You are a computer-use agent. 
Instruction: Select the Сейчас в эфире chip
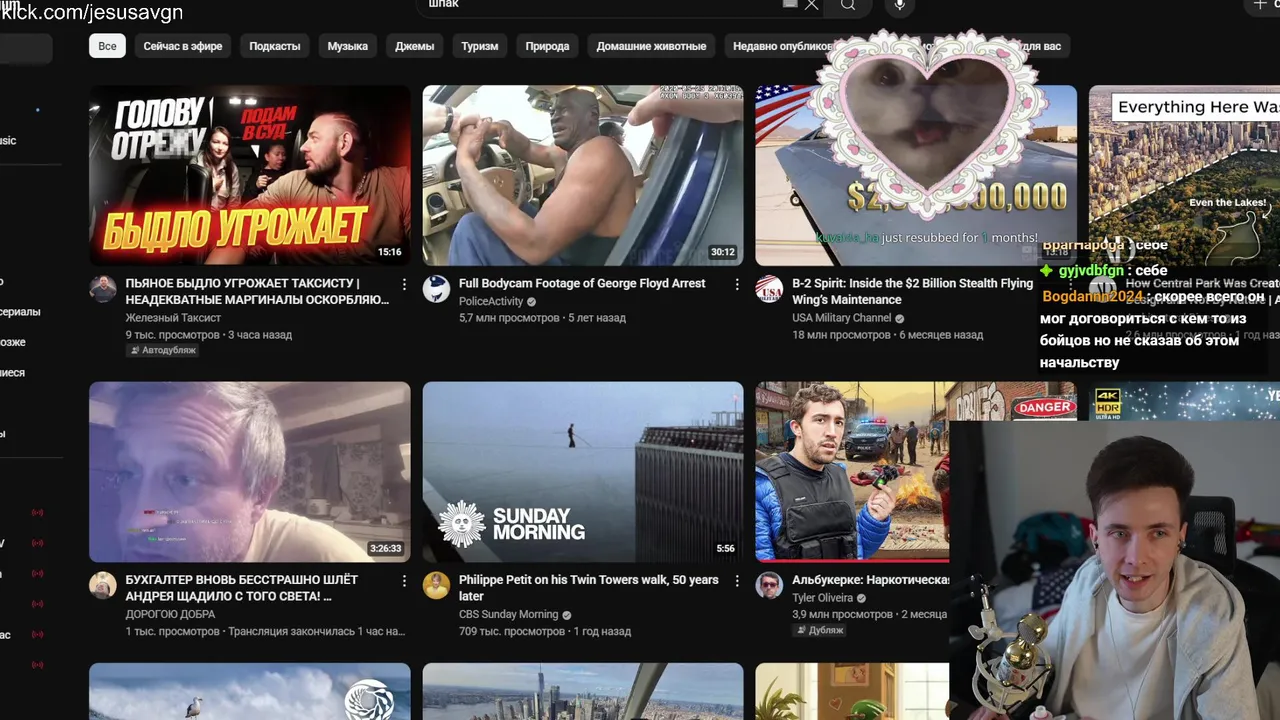[x=183, y=46]
